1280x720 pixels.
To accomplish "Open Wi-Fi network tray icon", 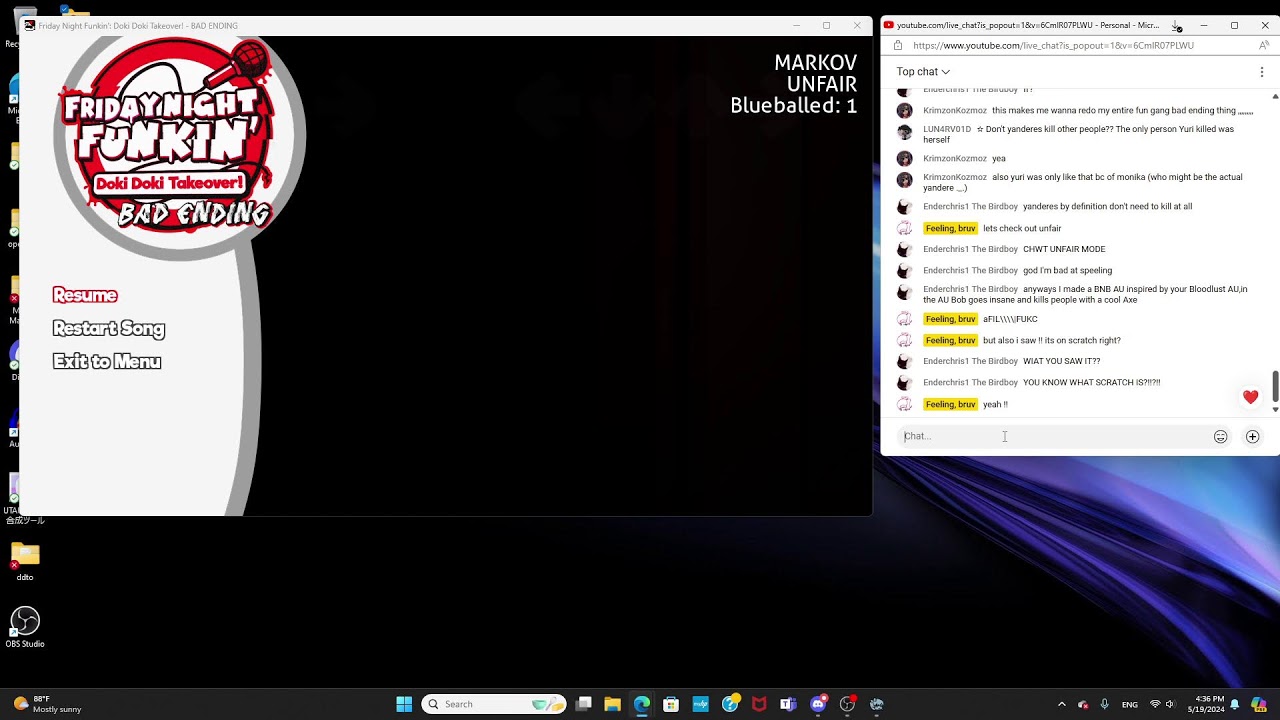I will point(1155,704).
